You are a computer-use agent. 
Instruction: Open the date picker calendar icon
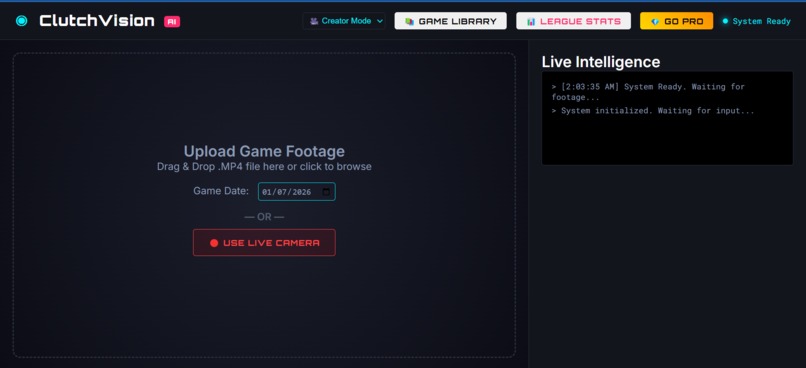(326, 192)
